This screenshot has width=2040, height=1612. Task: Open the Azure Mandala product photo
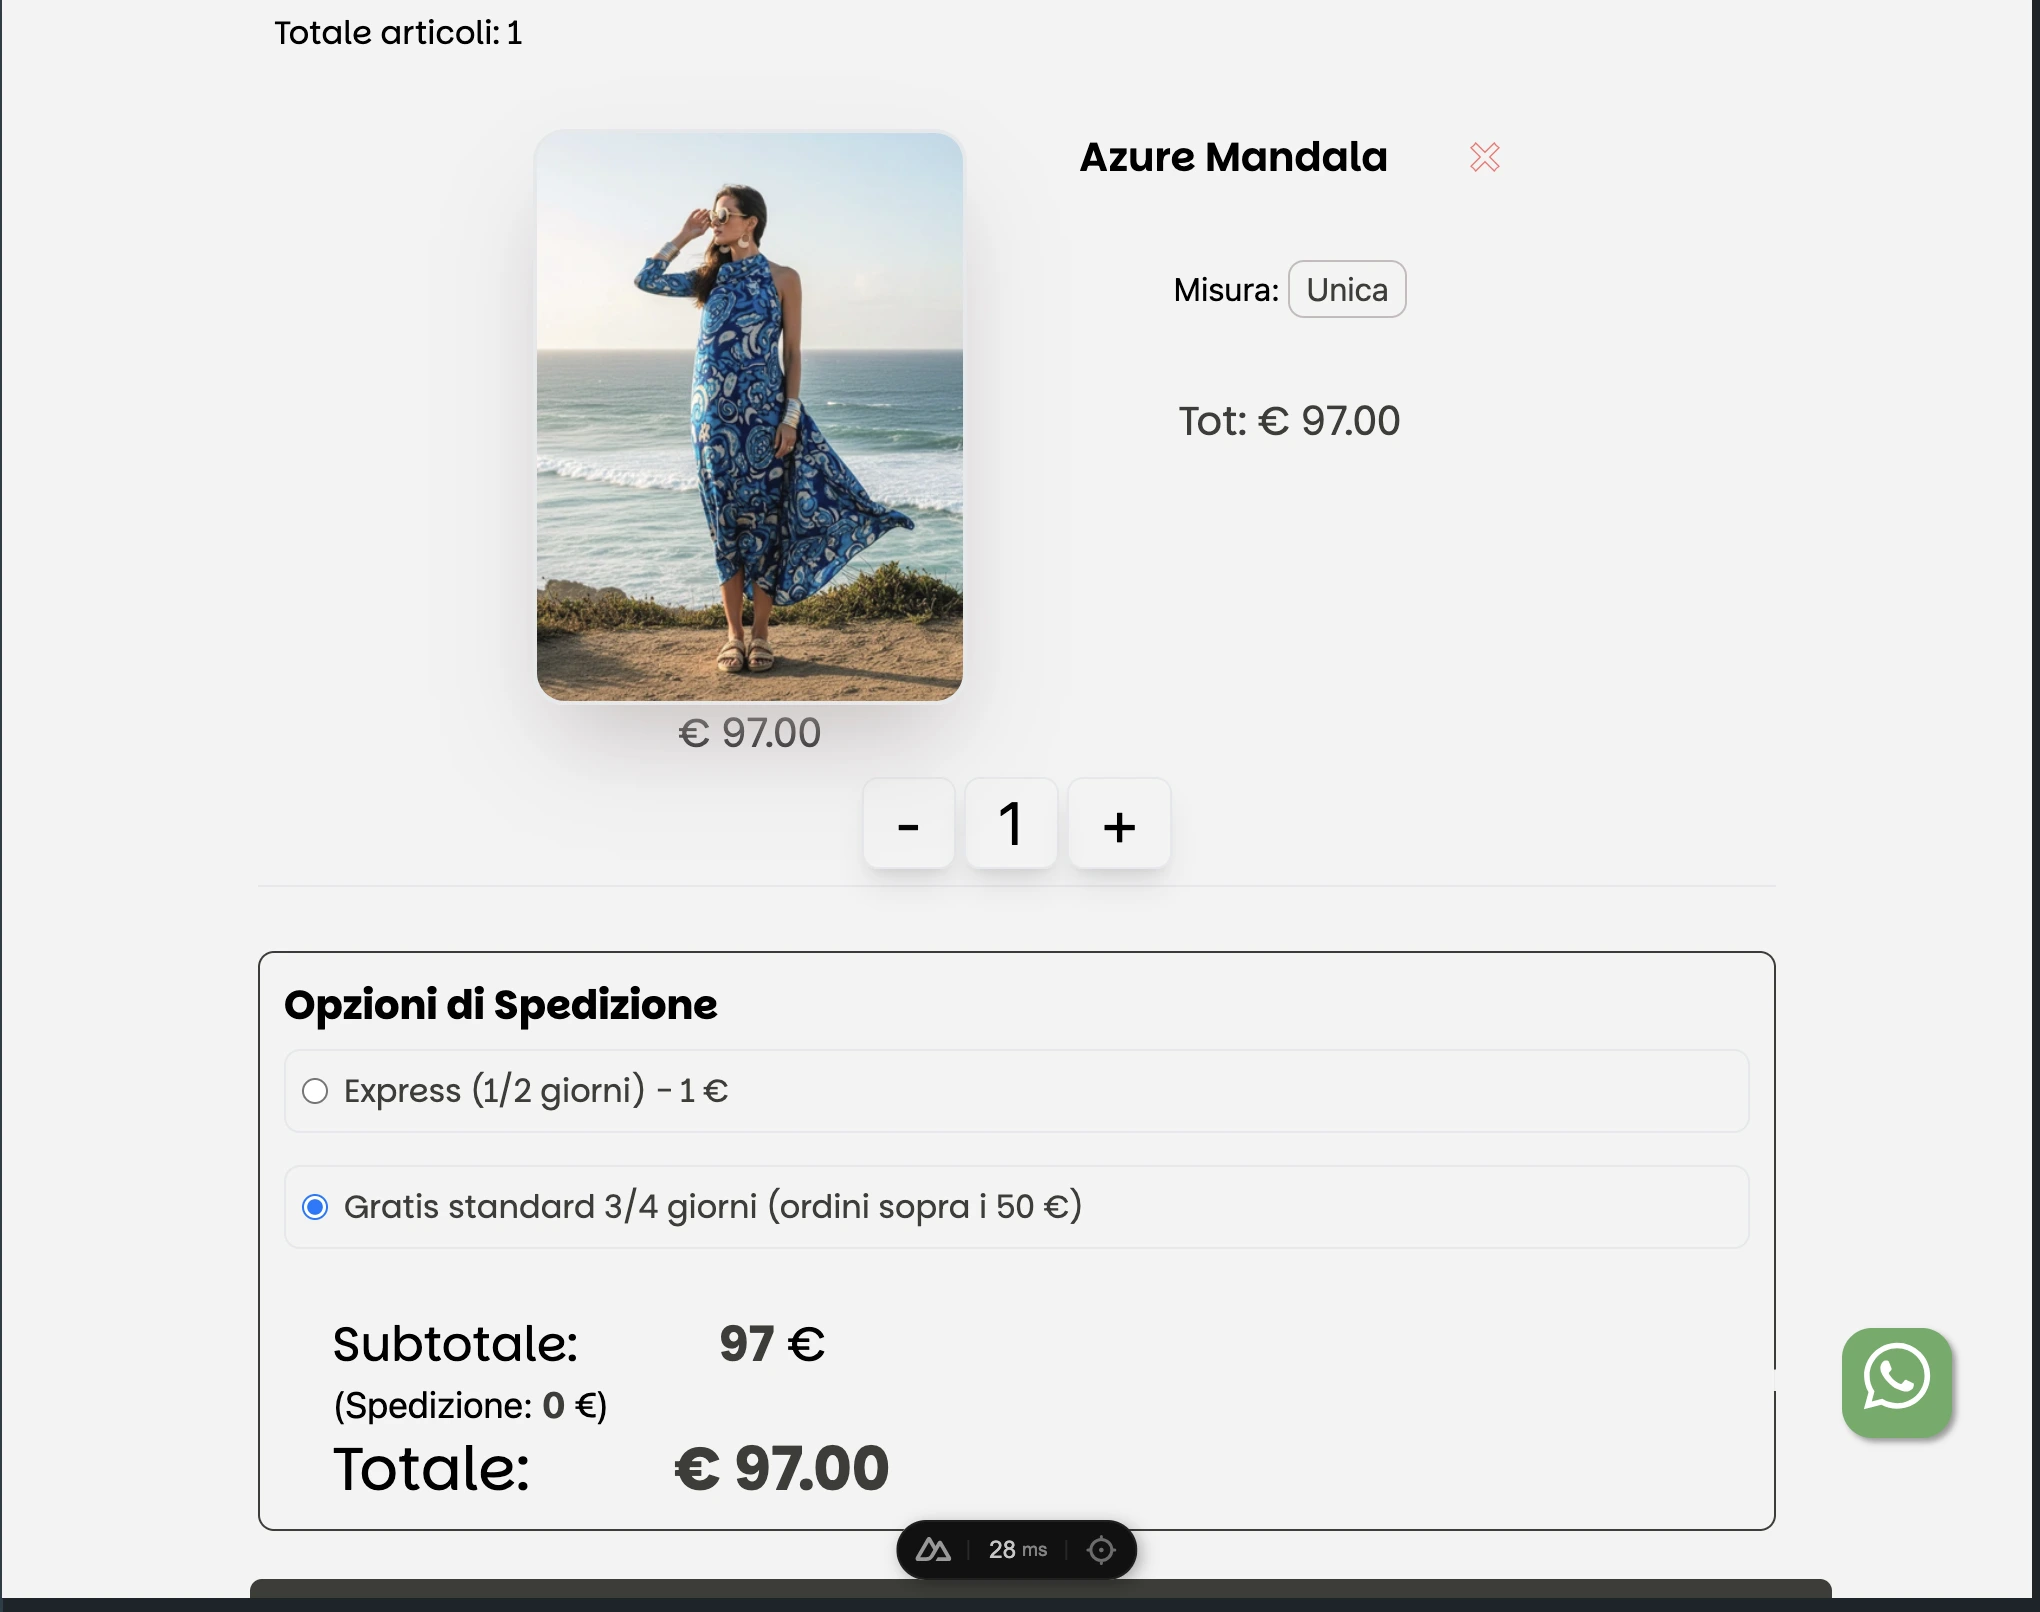(x=748, y=417)
